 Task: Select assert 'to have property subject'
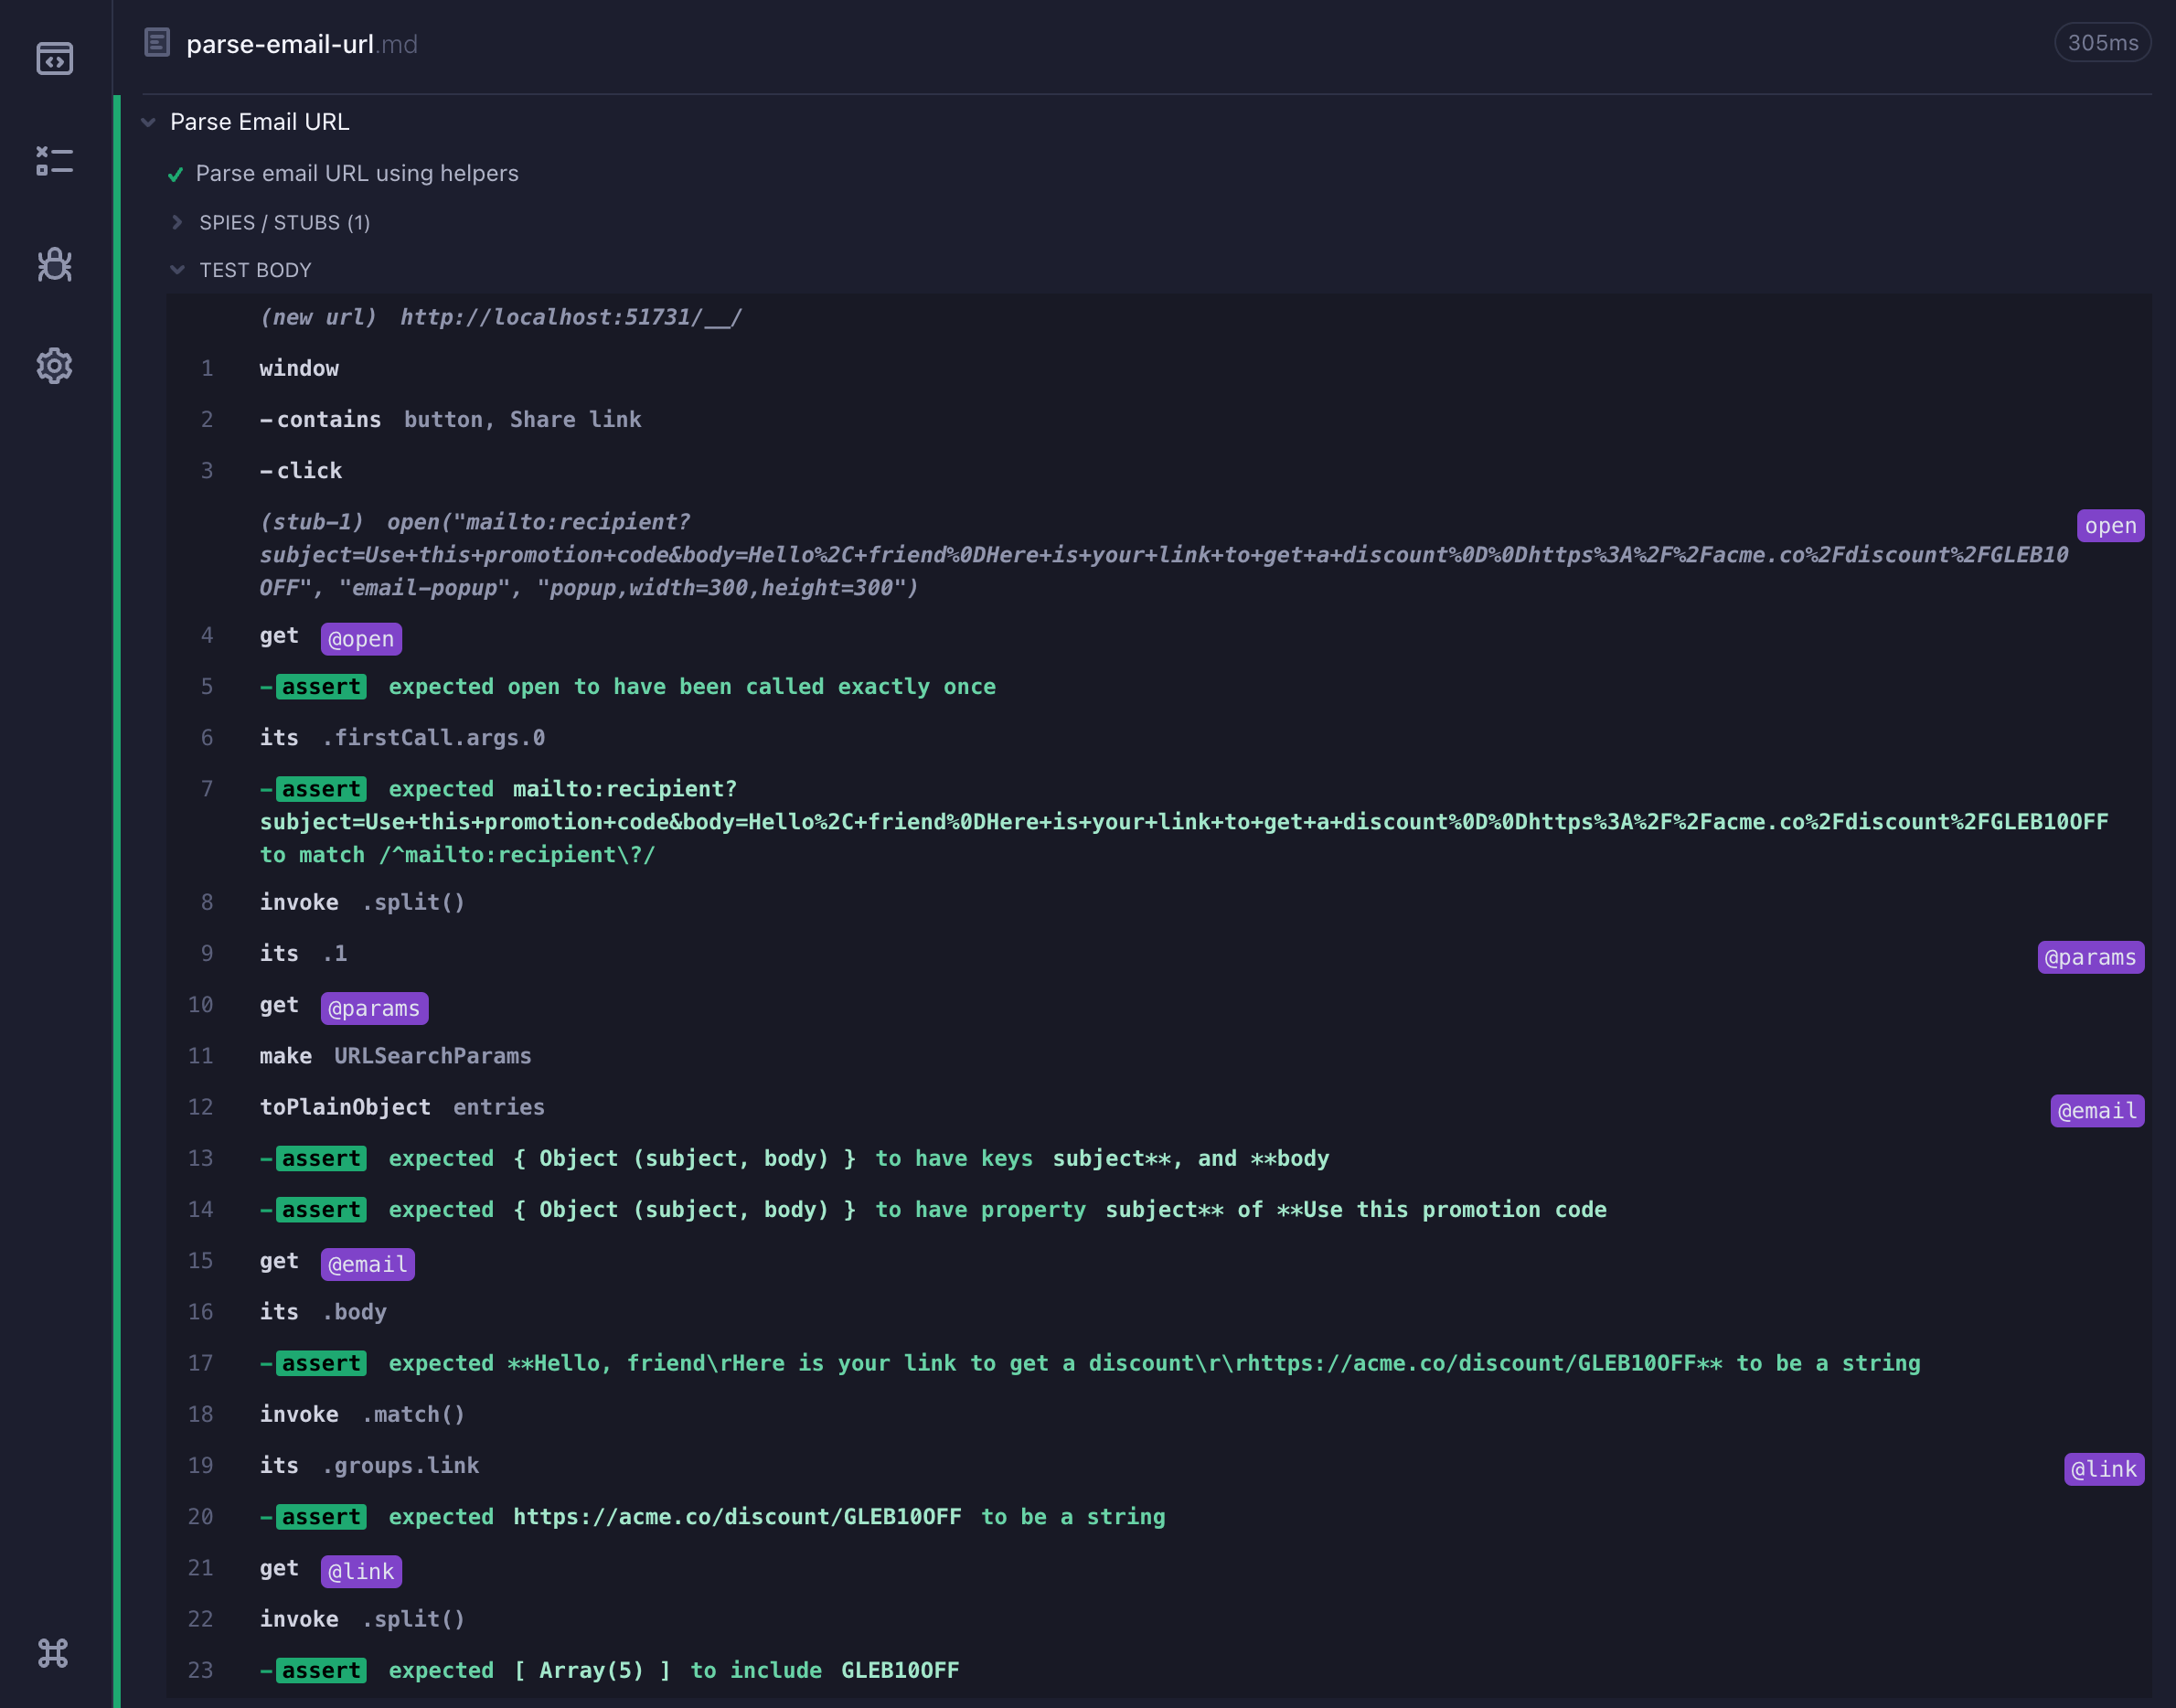tap(1158, 1209)
